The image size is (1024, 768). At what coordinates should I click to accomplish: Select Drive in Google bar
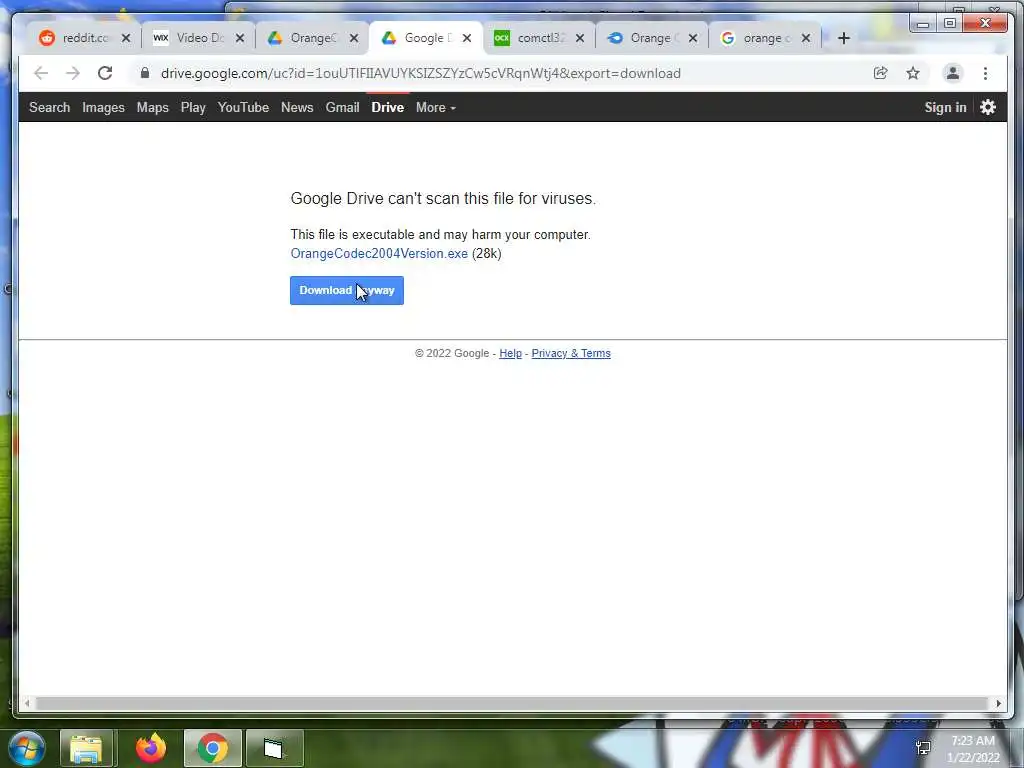[x=387, y=108]
